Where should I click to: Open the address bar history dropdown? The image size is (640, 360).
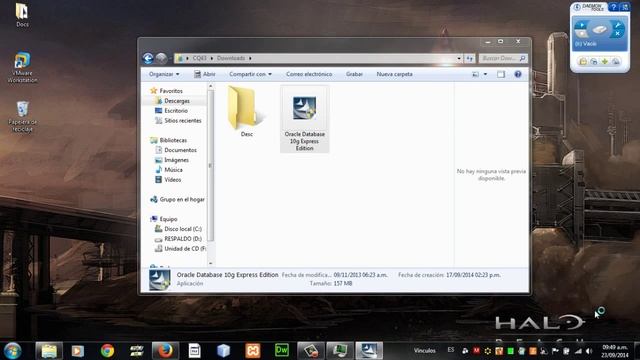pos(459,58)
